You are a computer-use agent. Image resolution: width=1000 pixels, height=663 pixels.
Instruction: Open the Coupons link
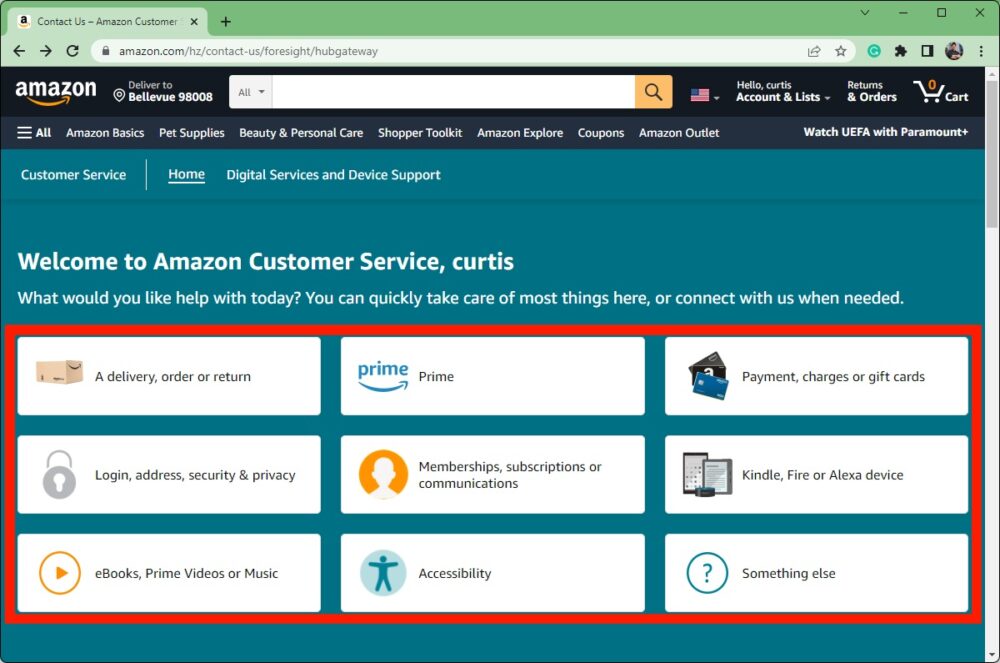[x=600, y=132]
